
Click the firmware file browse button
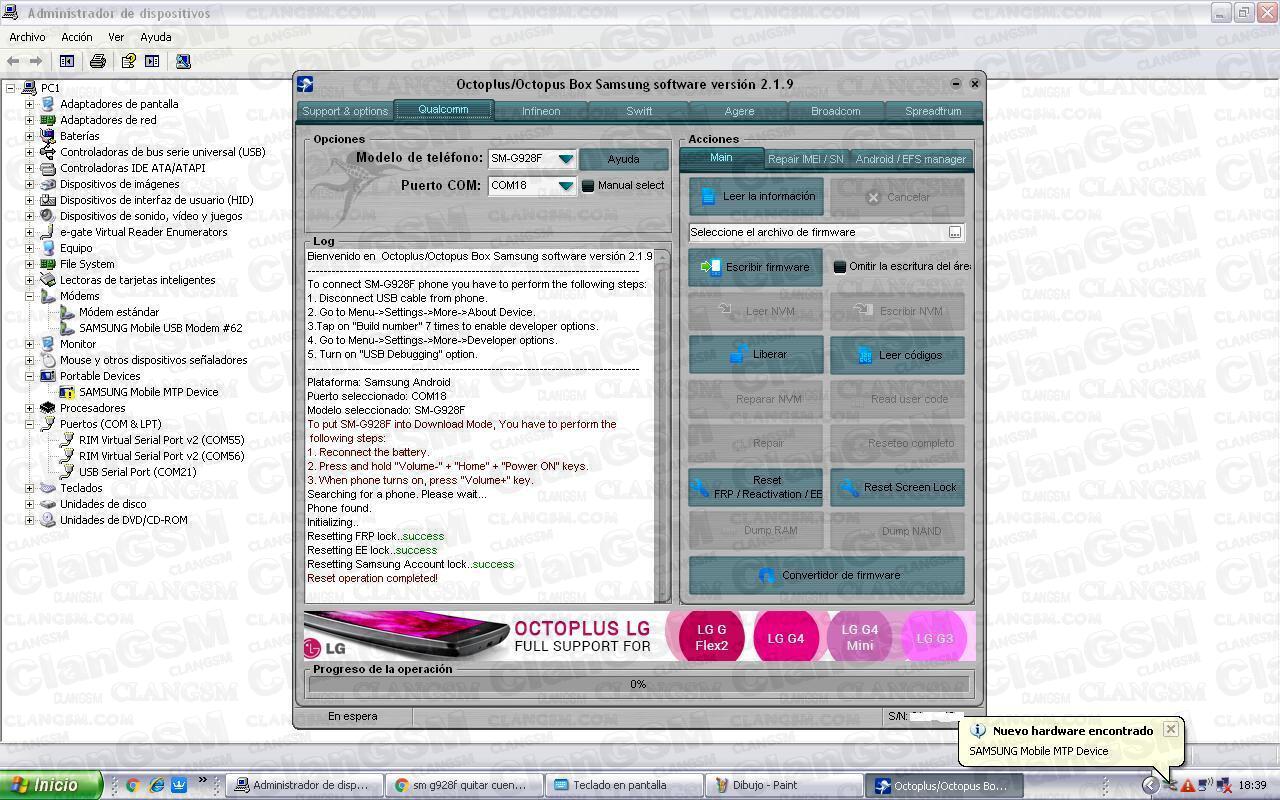[x=955, y=232]
